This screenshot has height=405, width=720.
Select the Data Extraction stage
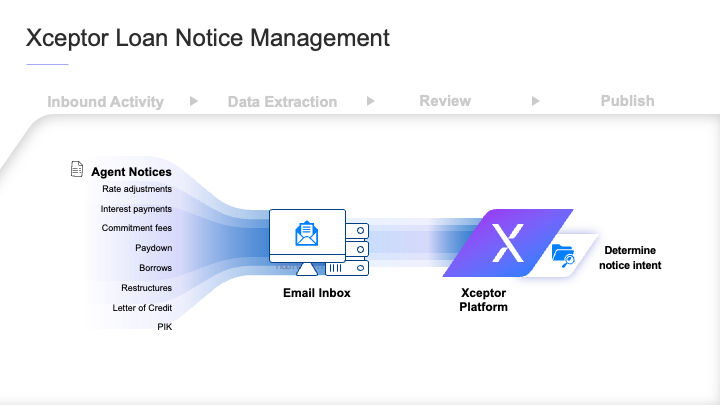[x=282, y=101]
